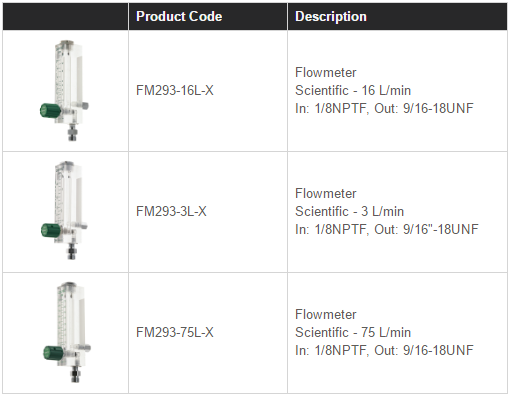Click the green knob on the 16L flowmeter image
511x399 pixels.
tap(50, 110)
